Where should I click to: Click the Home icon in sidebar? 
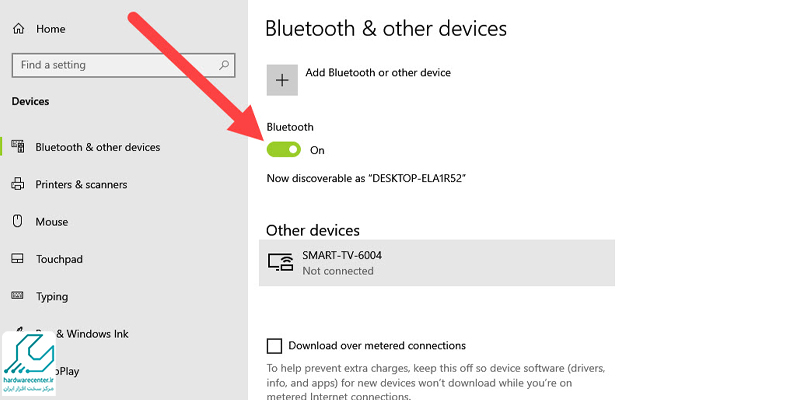point(18,29)
